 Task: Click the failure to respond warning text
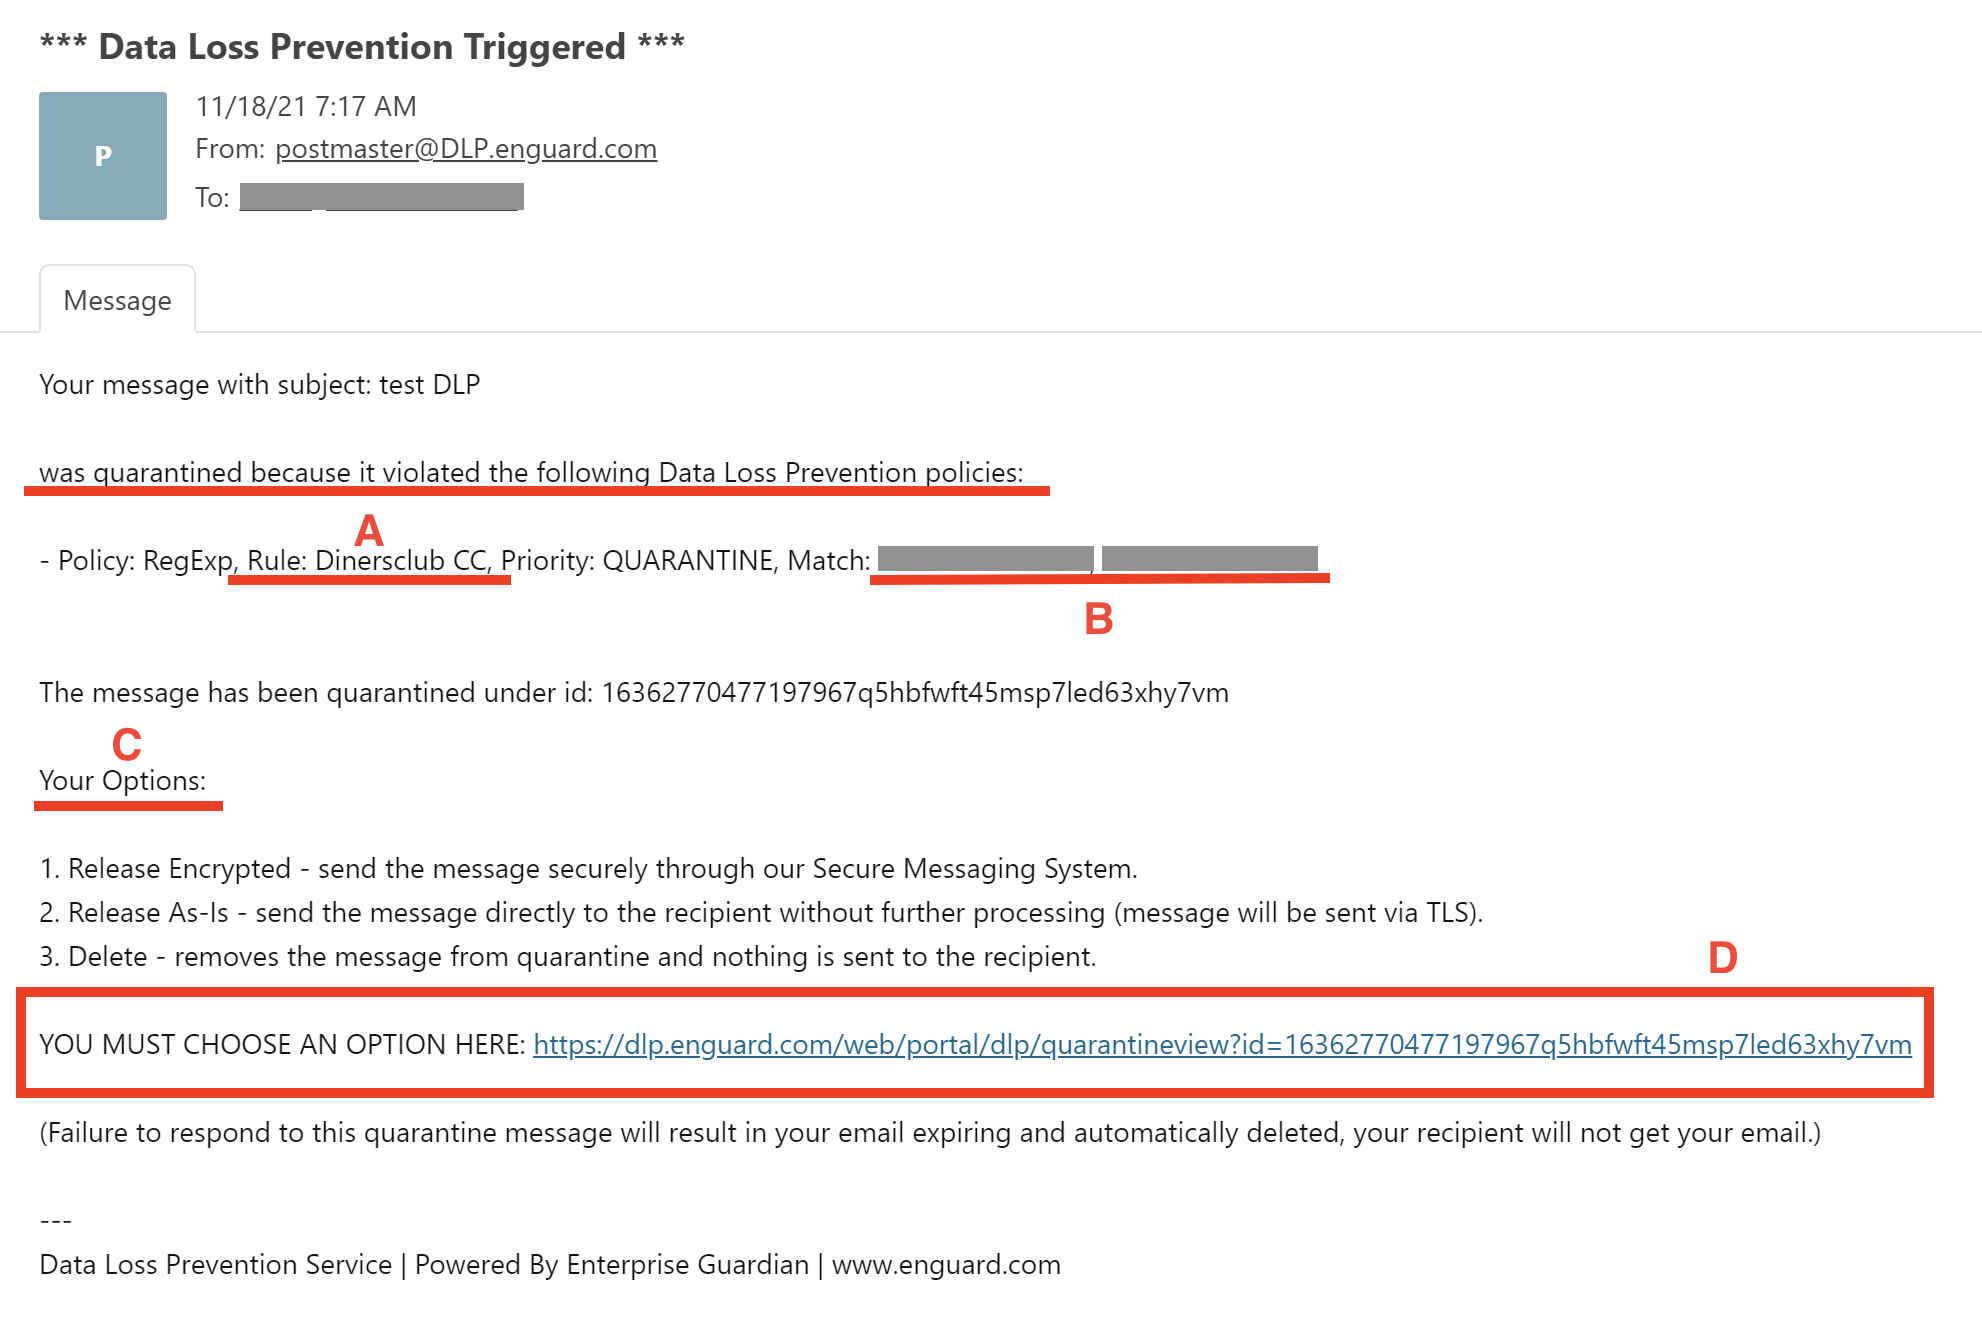930,1132
